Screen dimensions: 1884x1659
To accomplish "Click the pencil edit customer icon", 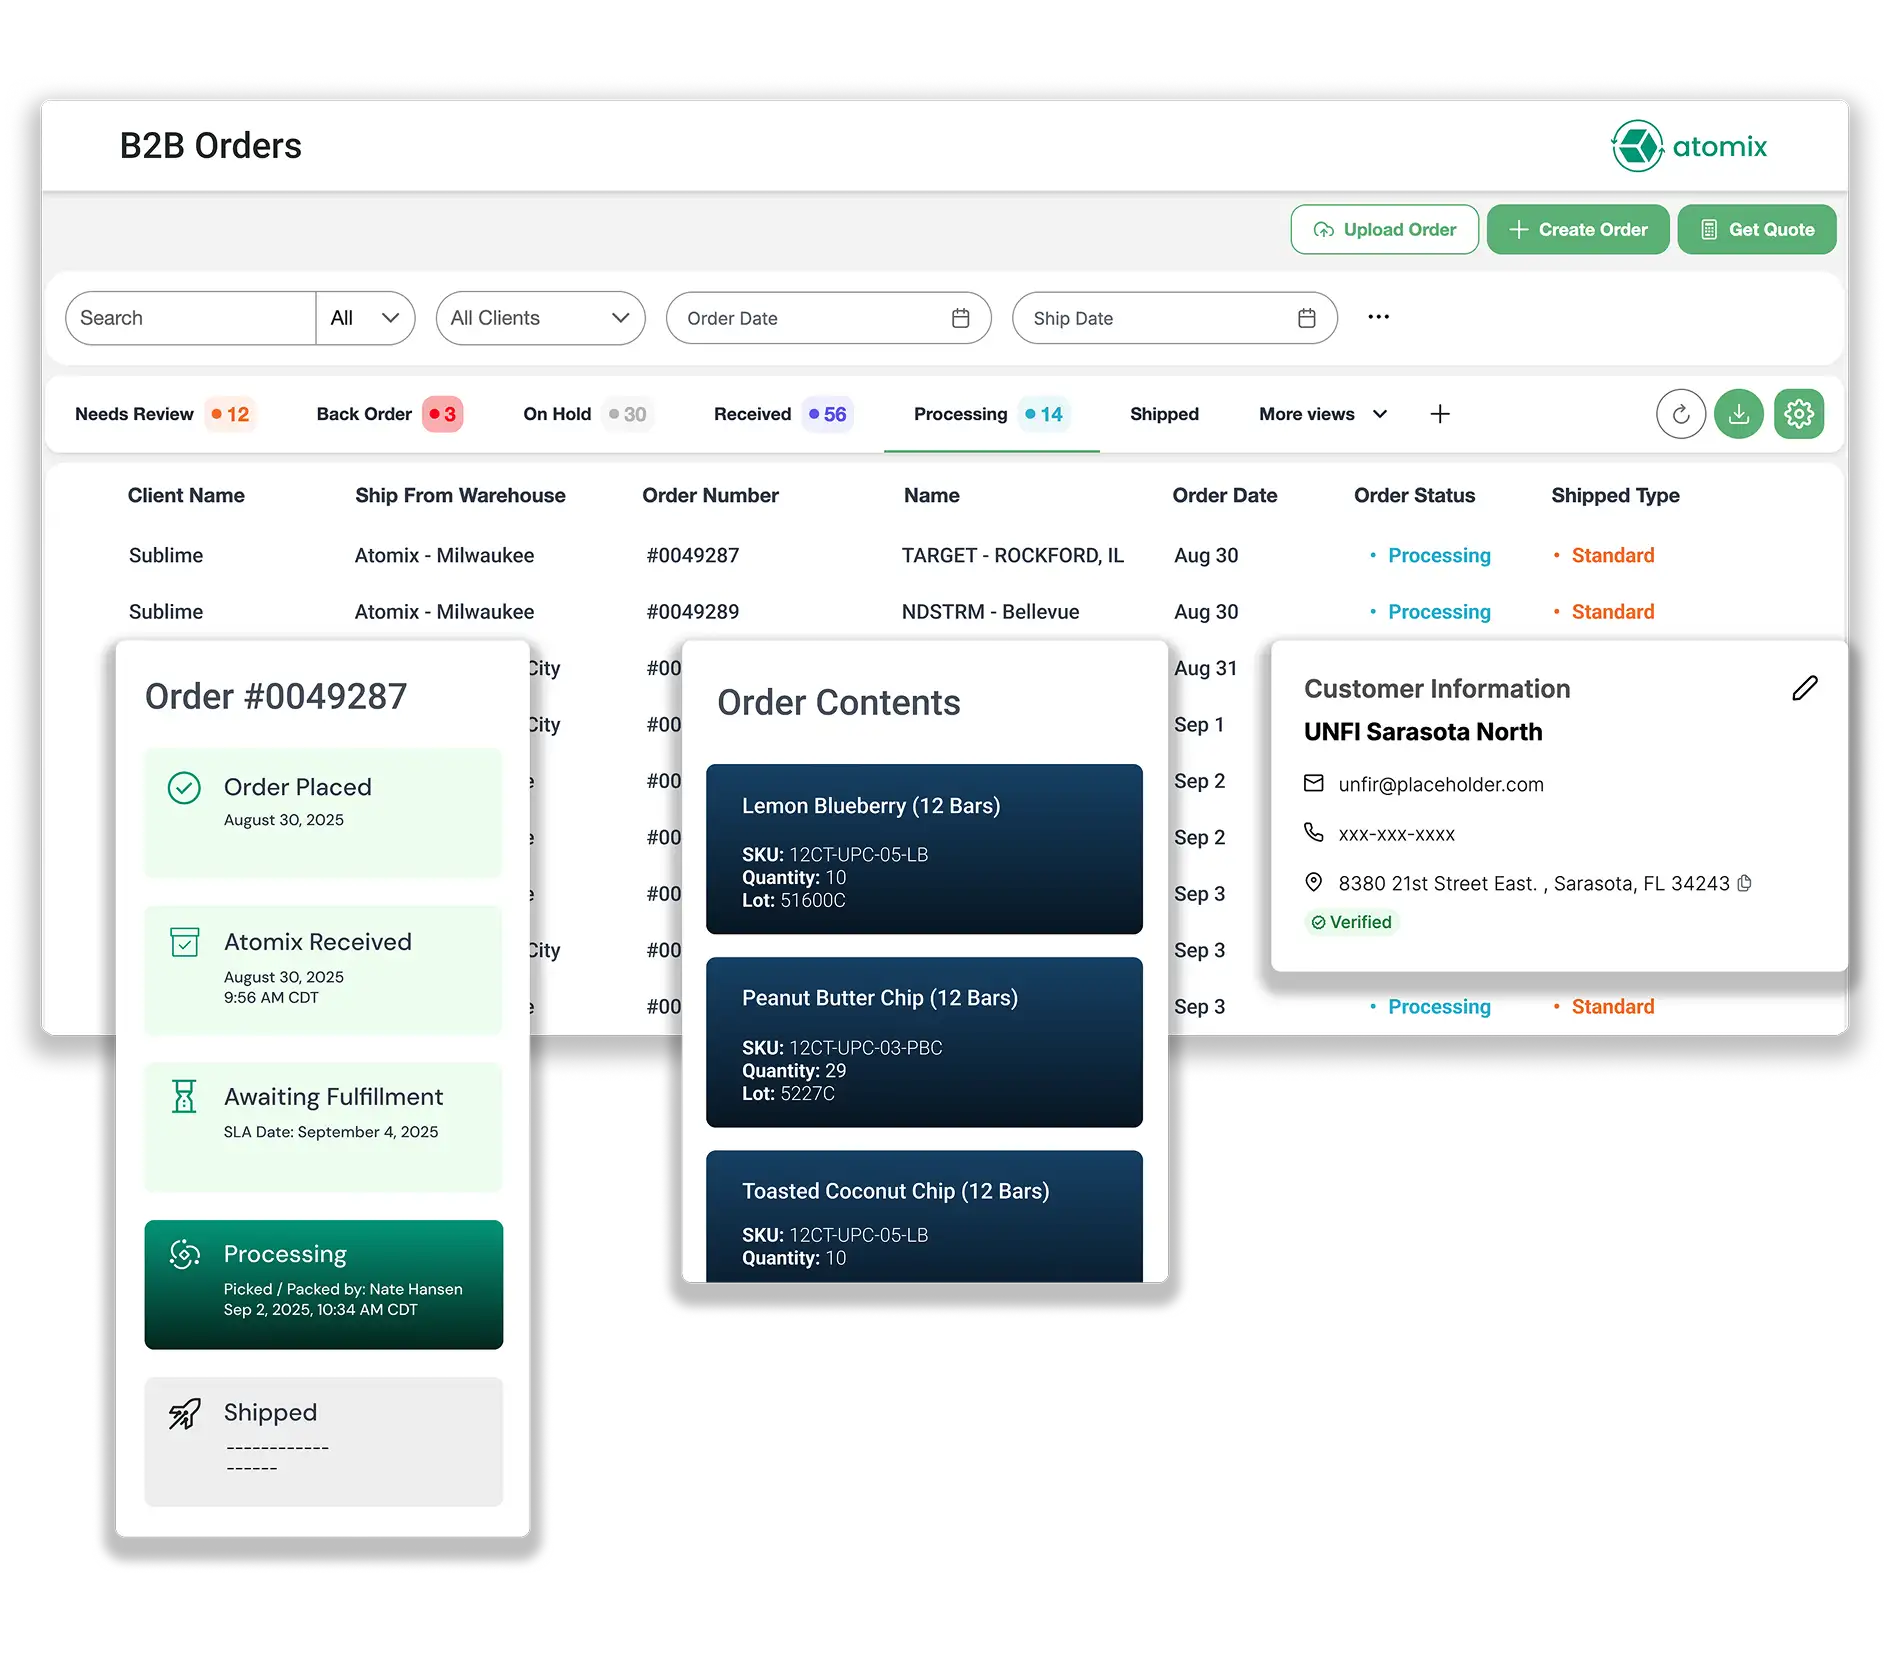I will click(1804, 688).
